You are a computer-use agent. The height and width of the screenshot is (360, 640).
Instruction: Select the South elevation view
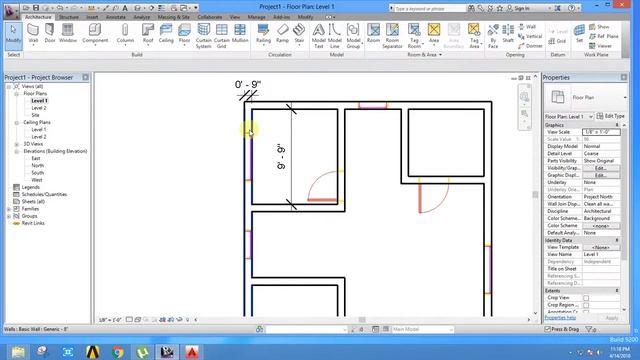pos(37,173)
